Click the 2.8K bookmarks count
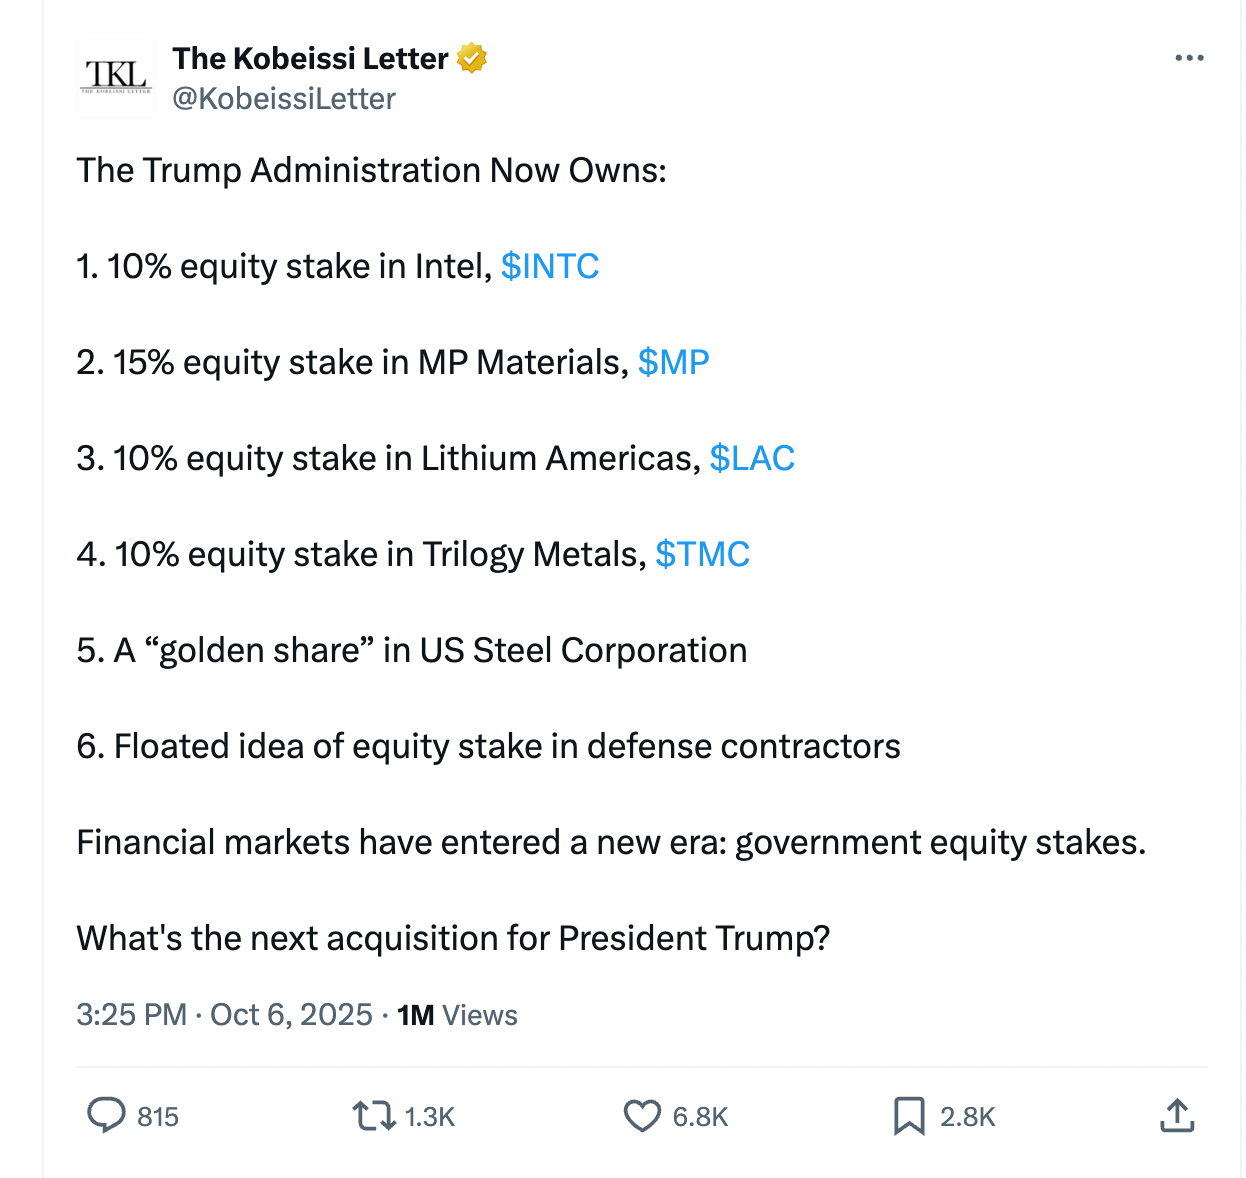 click(967, 1117)
